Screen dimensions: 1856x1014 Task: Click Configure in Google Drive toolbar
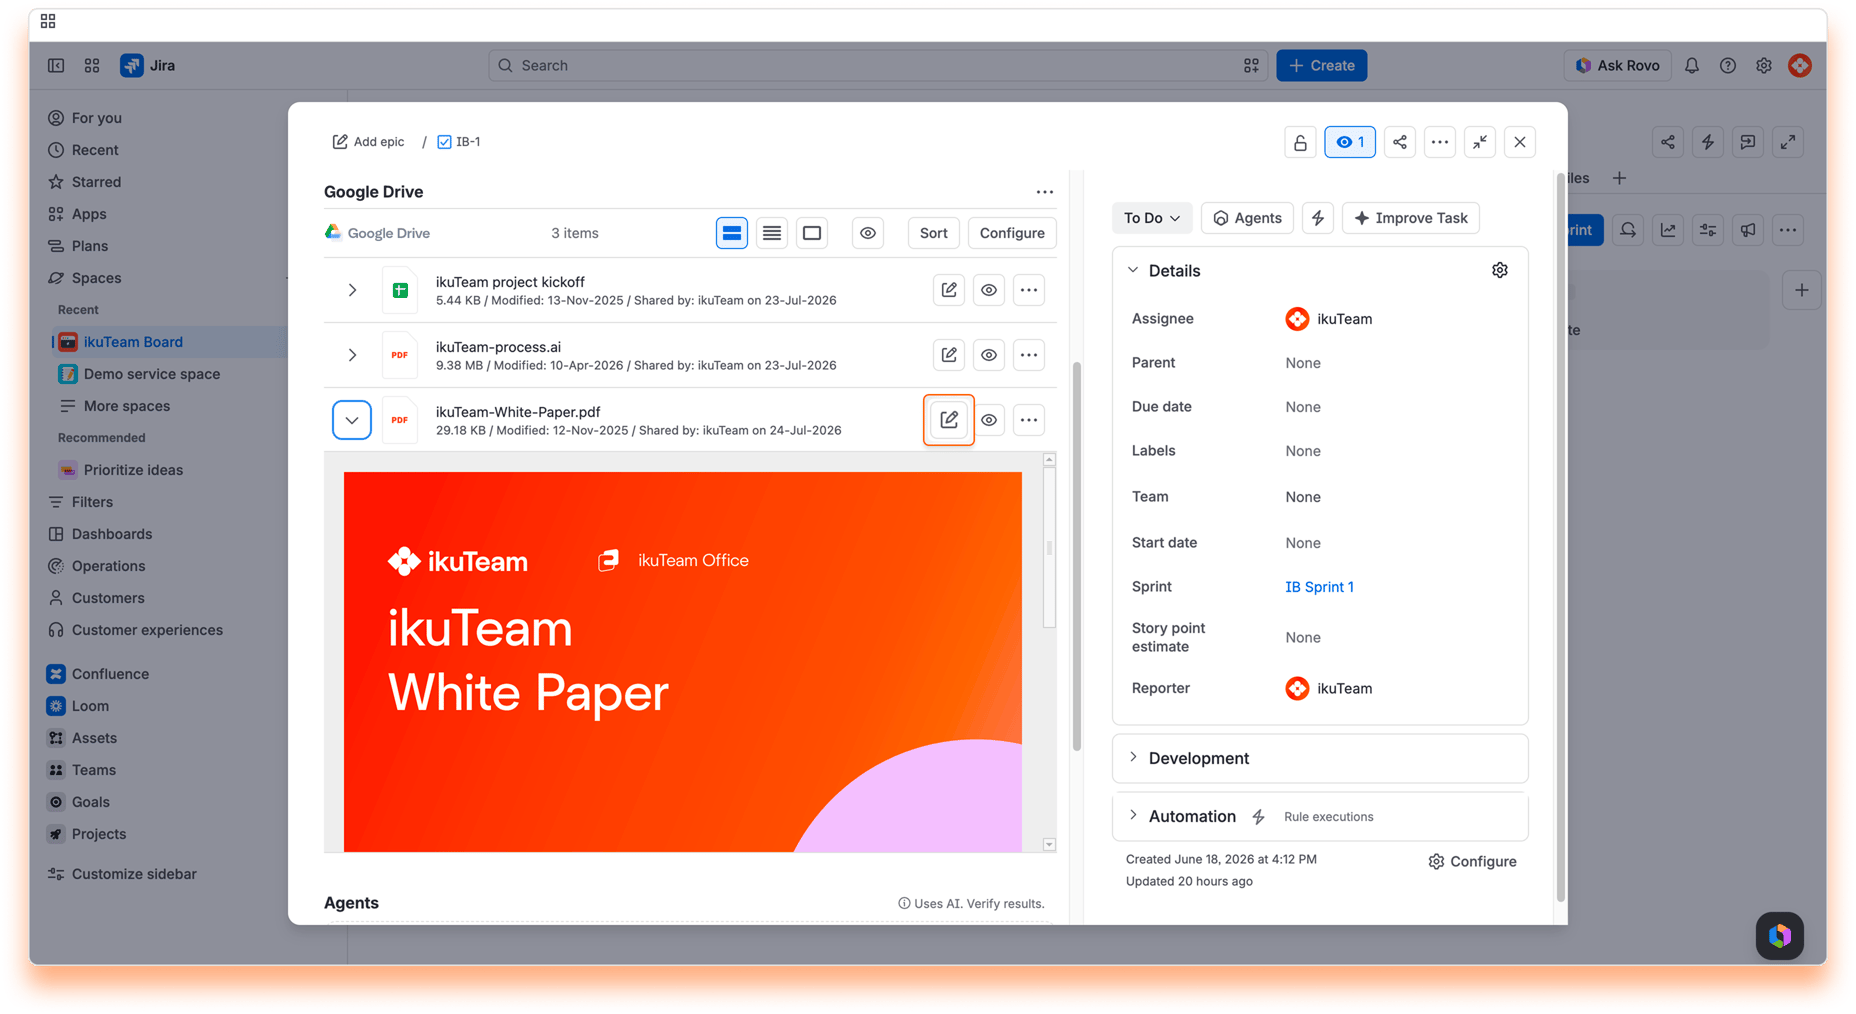click(1012, 233)
